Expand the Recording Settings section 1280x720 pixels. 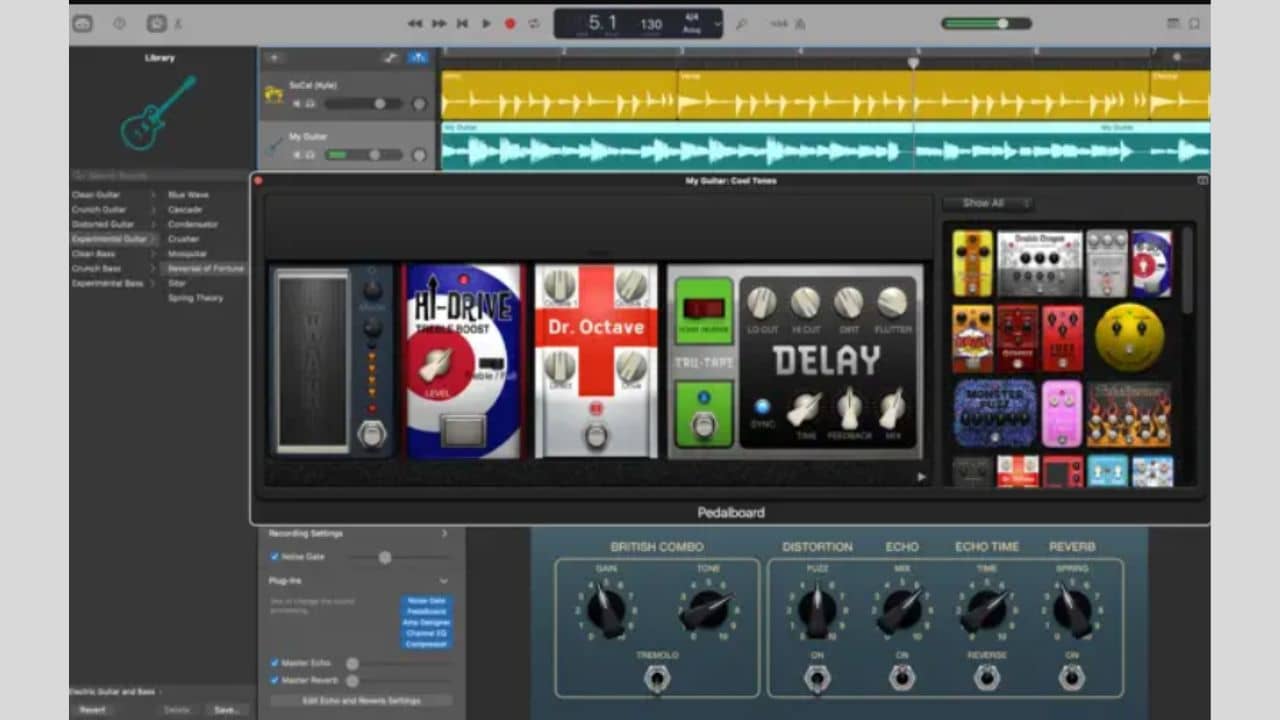click(444, 534)
